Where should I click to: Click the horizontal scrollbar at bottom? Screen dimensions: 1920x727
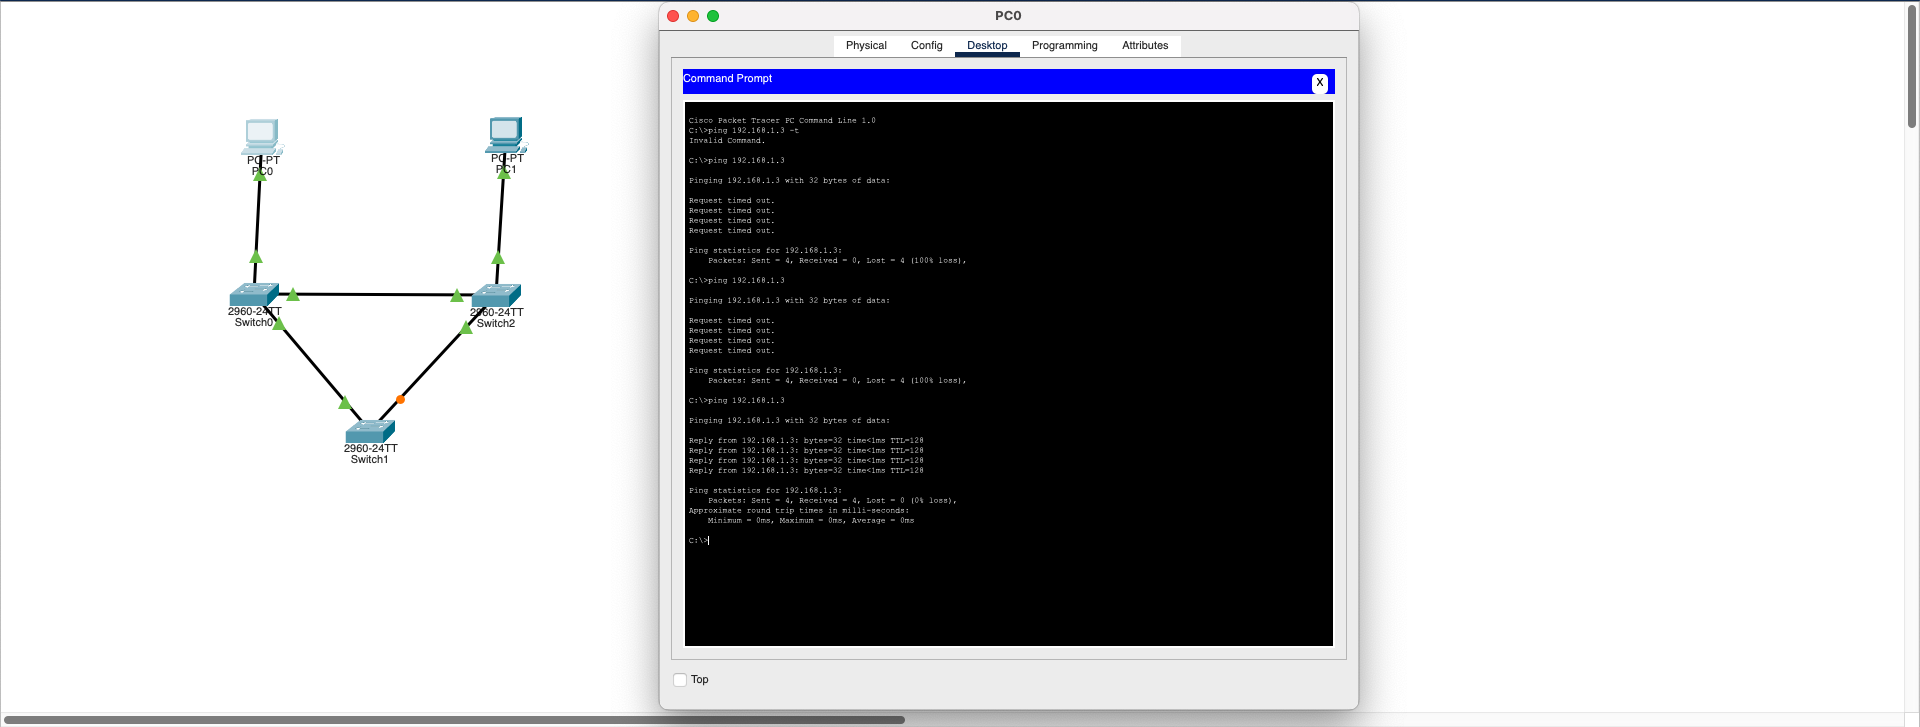(452, 719)
